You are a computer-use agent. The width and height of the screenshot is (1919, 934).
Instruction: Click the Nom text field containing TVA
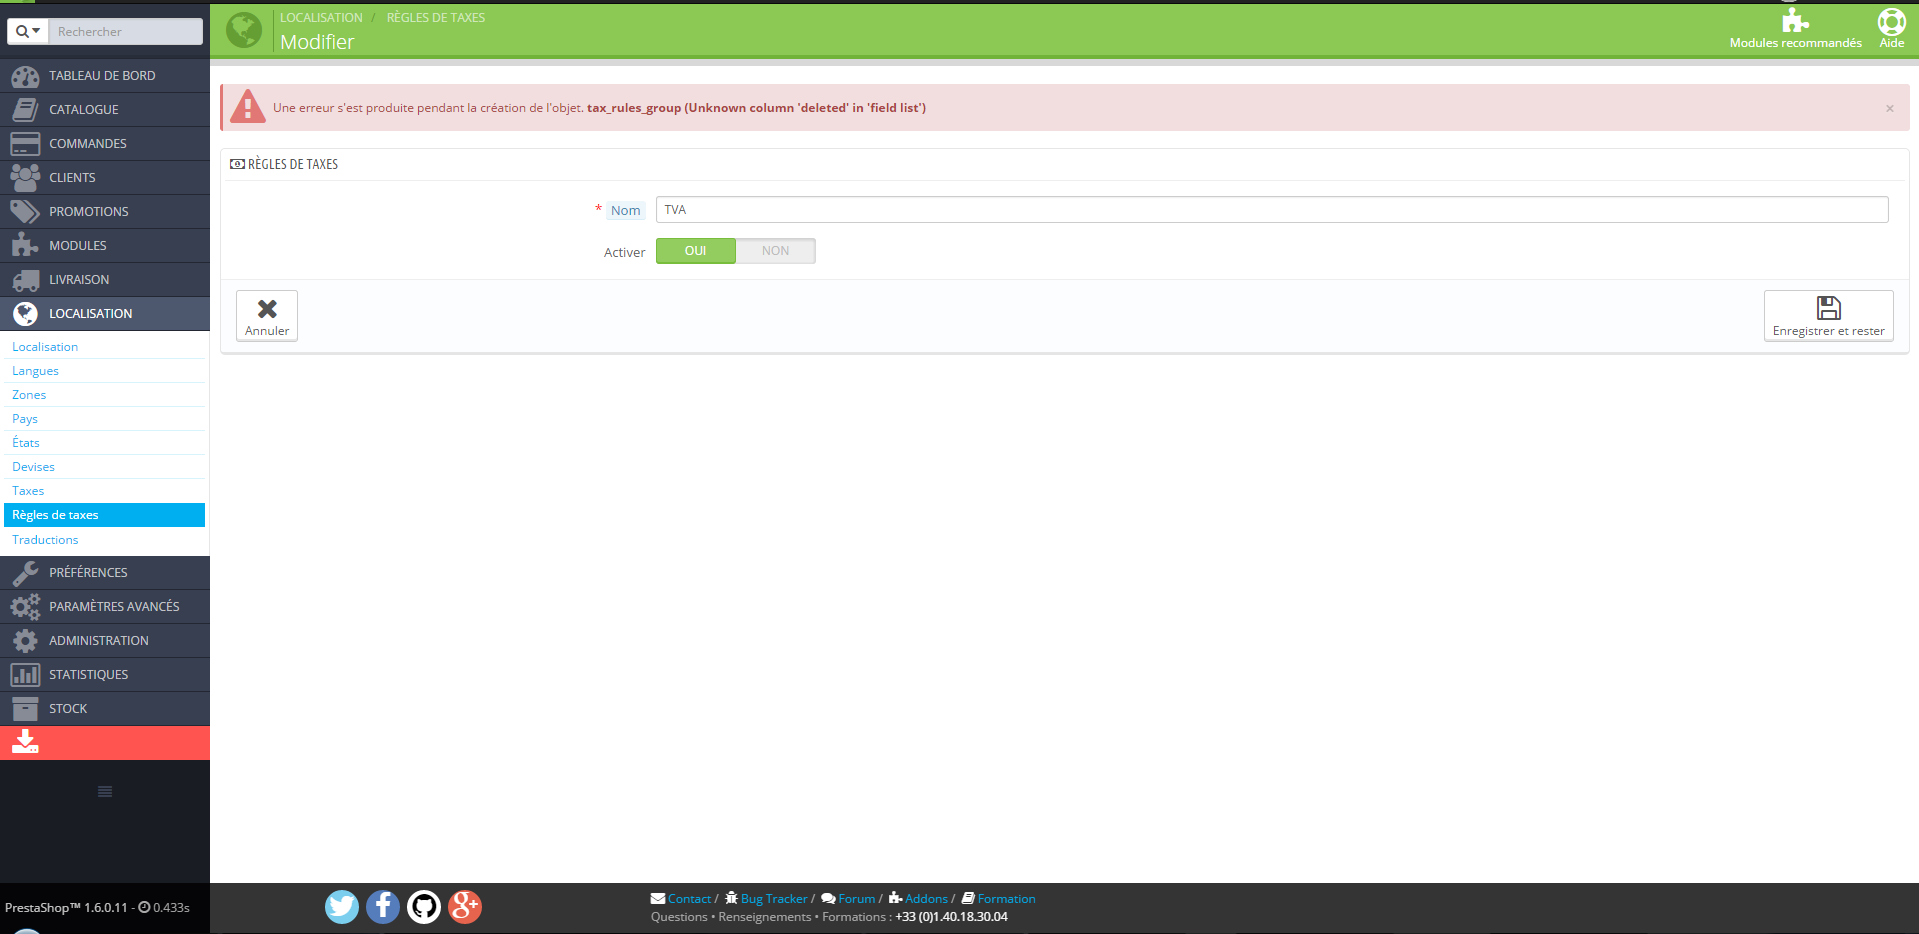pos(1272,210)
